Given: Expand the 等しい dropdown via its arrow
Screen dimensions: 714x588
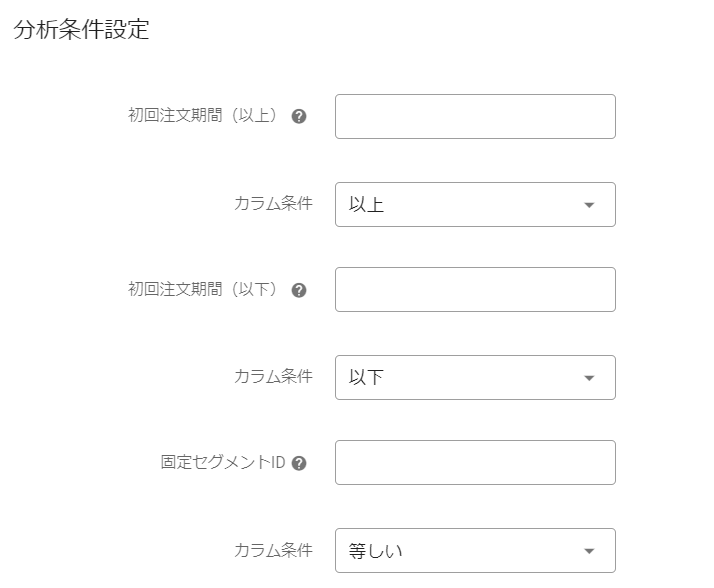Looking at the screenshot, I should pyautogui.click(x=589, y=551).
